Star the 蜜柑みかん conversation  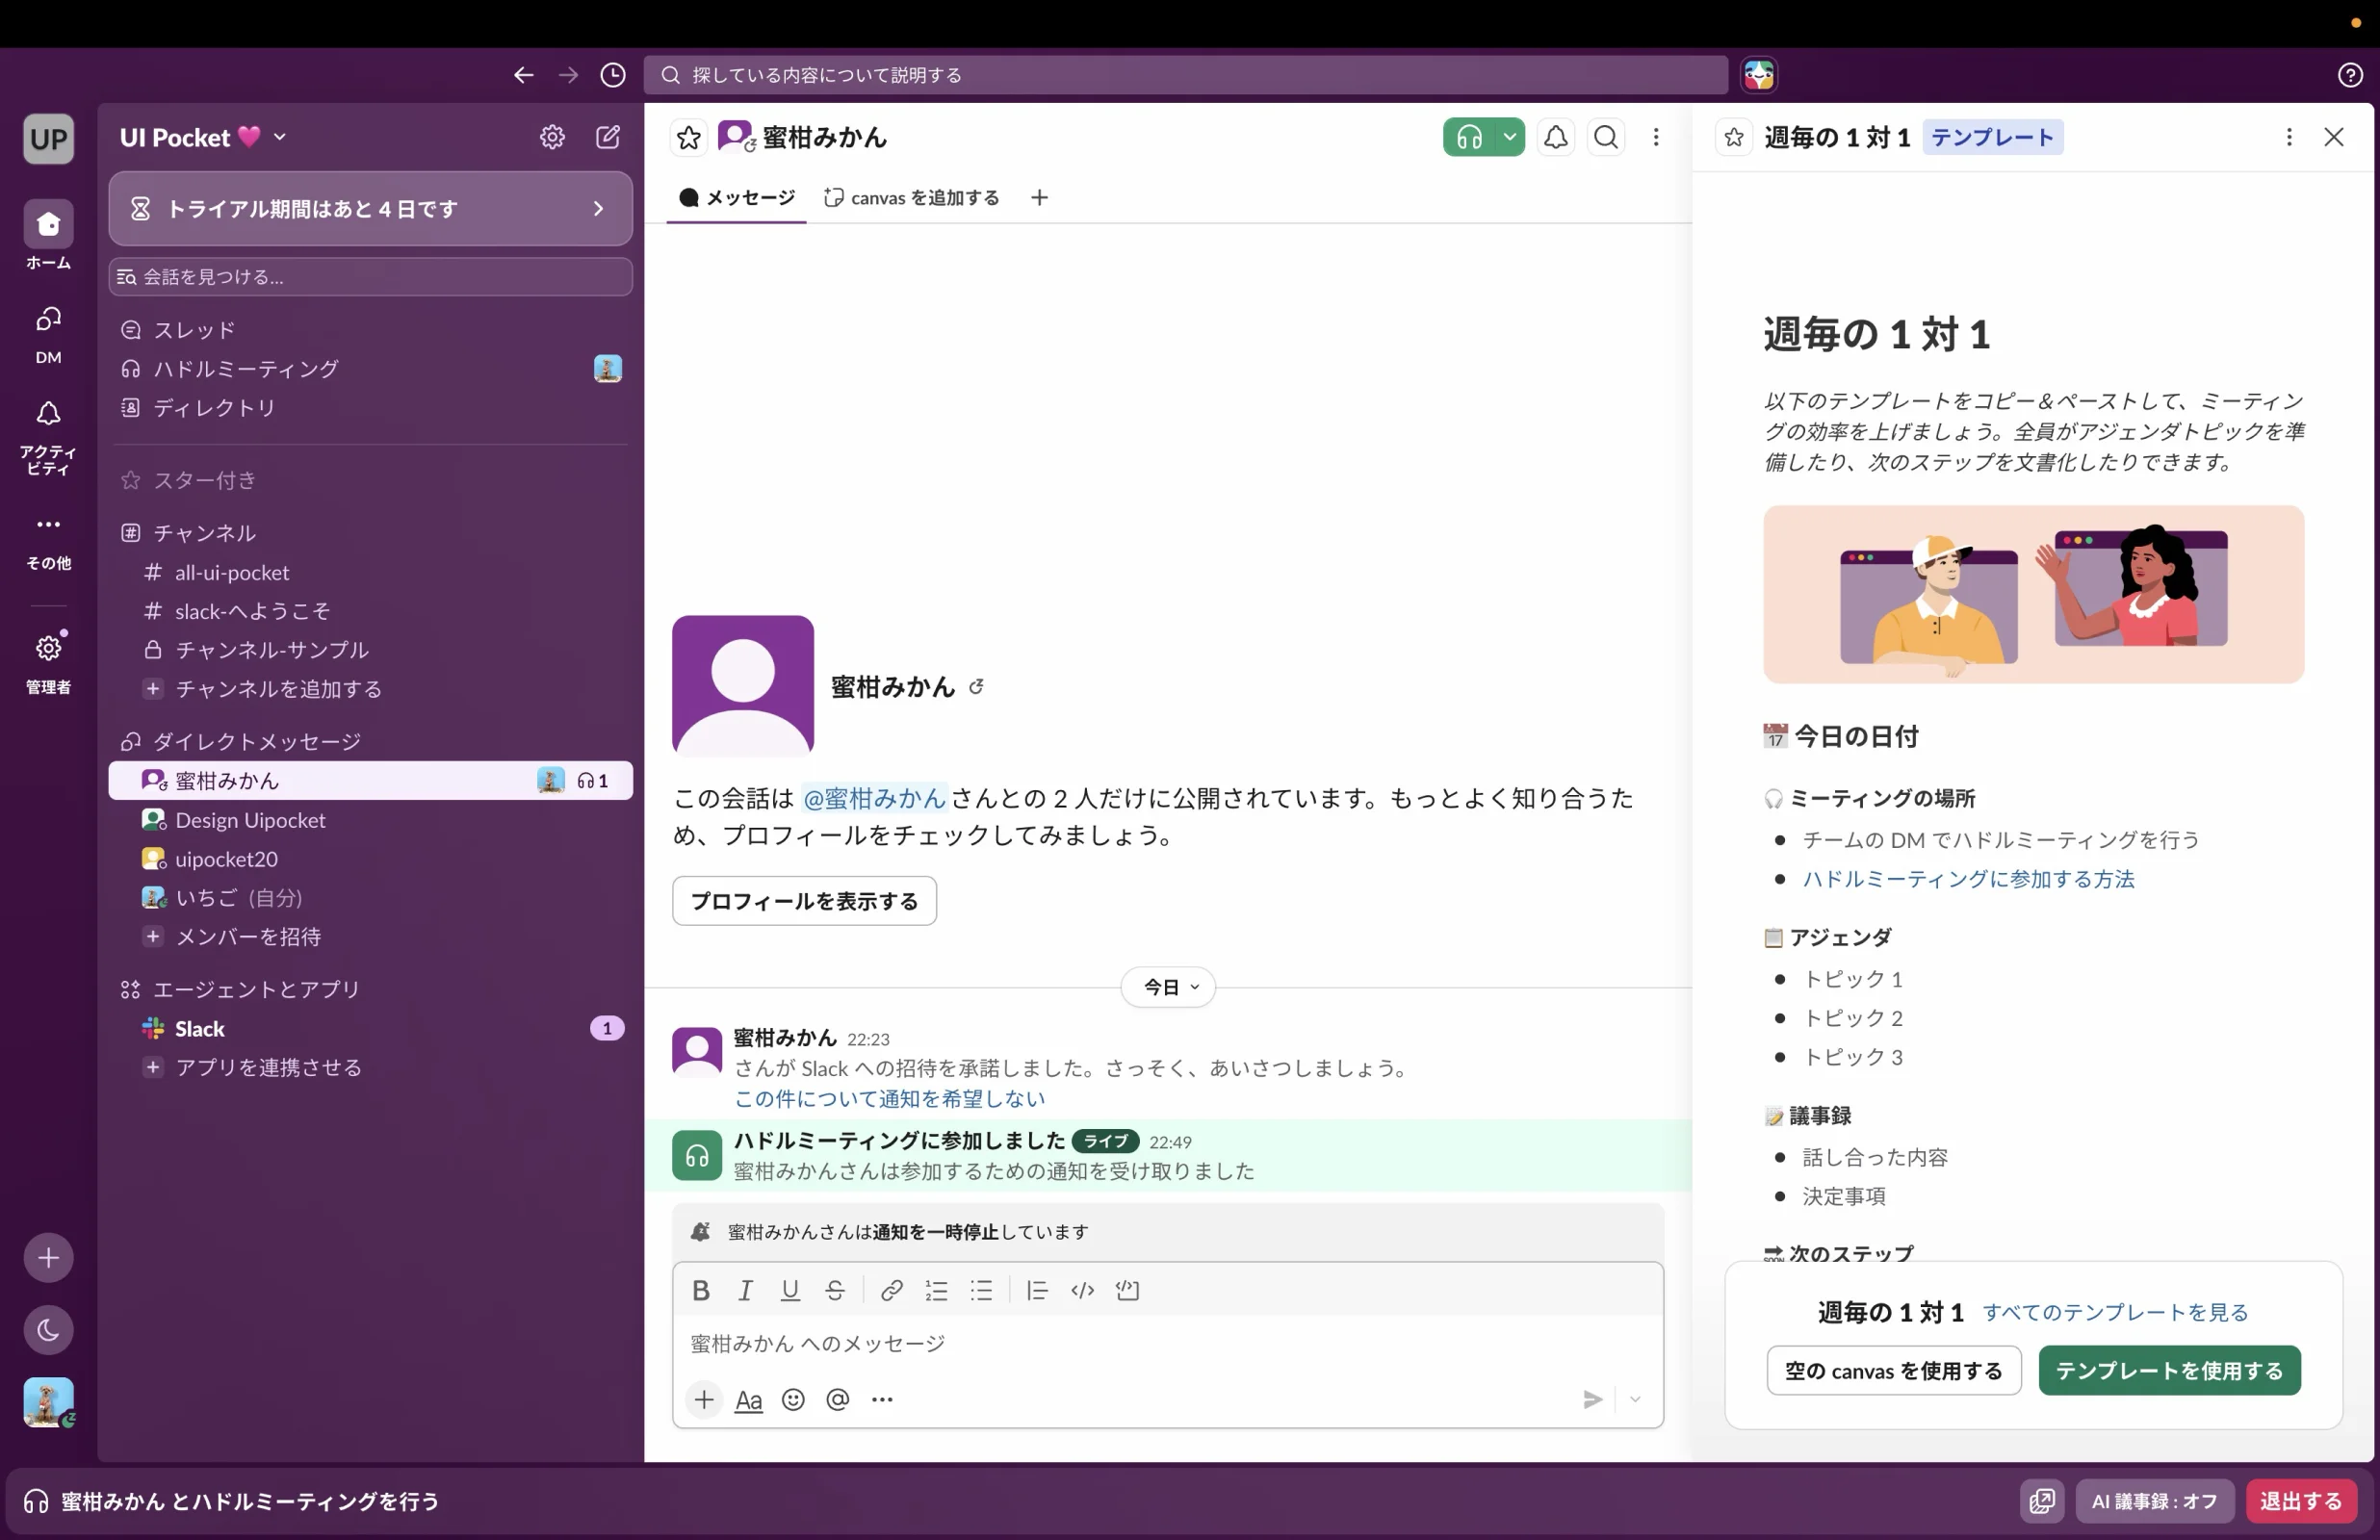click(689, 137)
